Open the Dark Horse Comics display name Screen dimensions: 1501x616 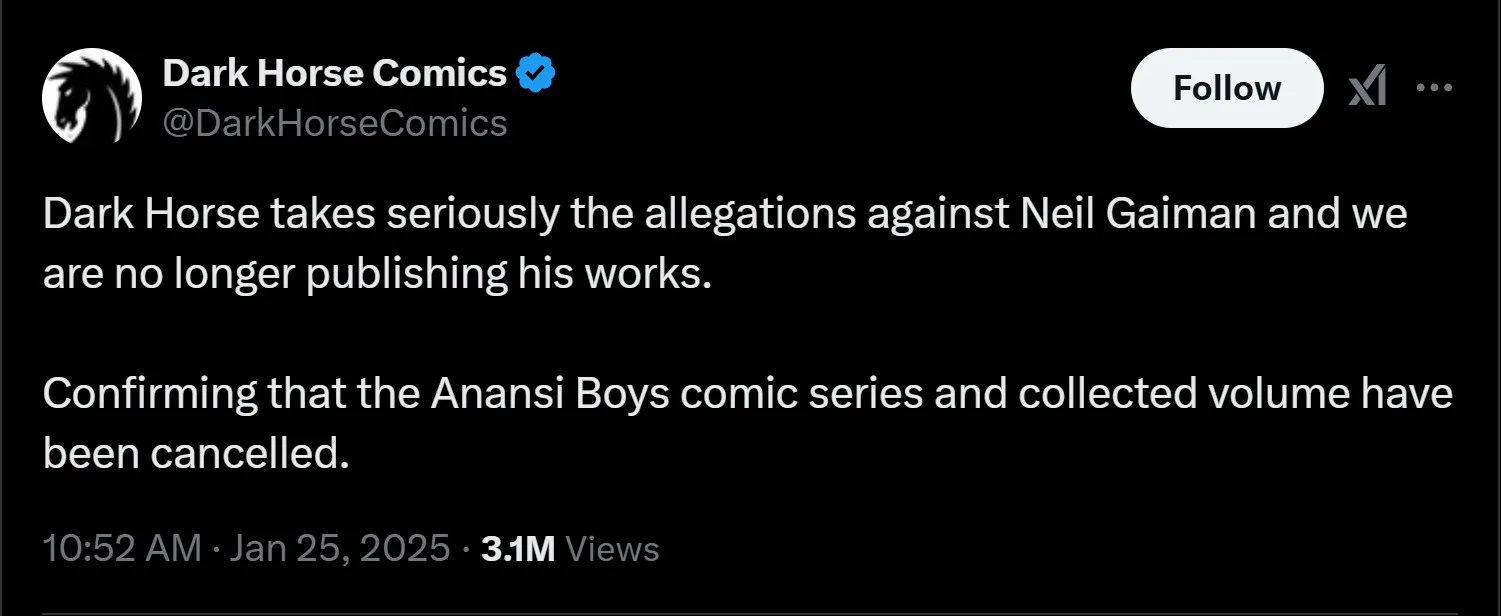pyautogui.click(x=334, y=73)
